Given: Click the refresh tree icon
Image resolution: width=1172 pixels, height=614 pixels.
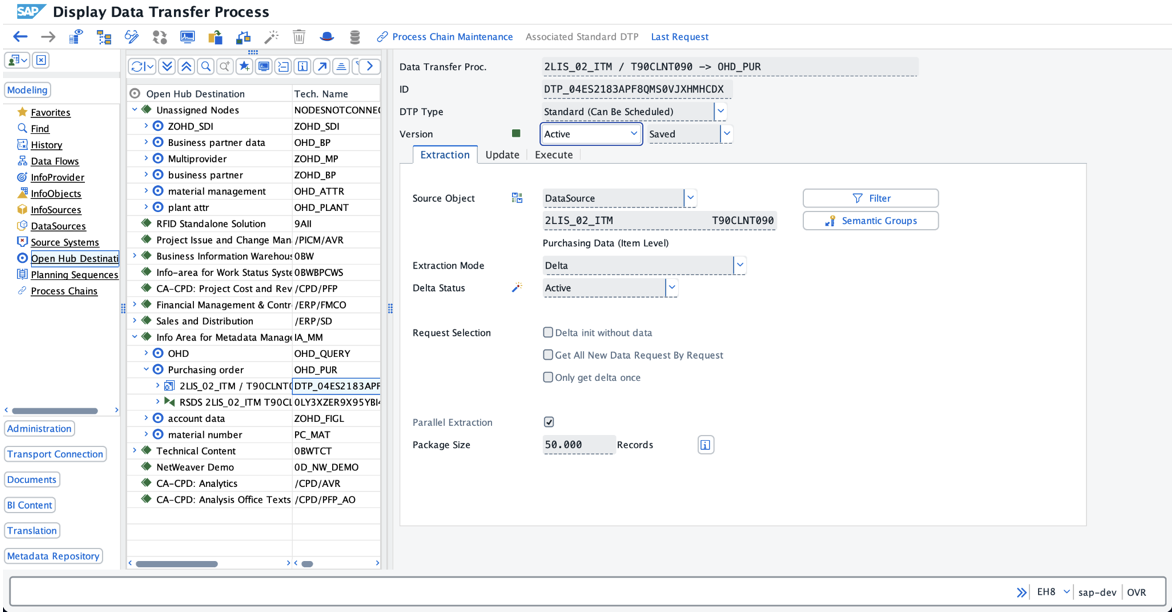Looking at the screenshot, I should coord(141,67).
